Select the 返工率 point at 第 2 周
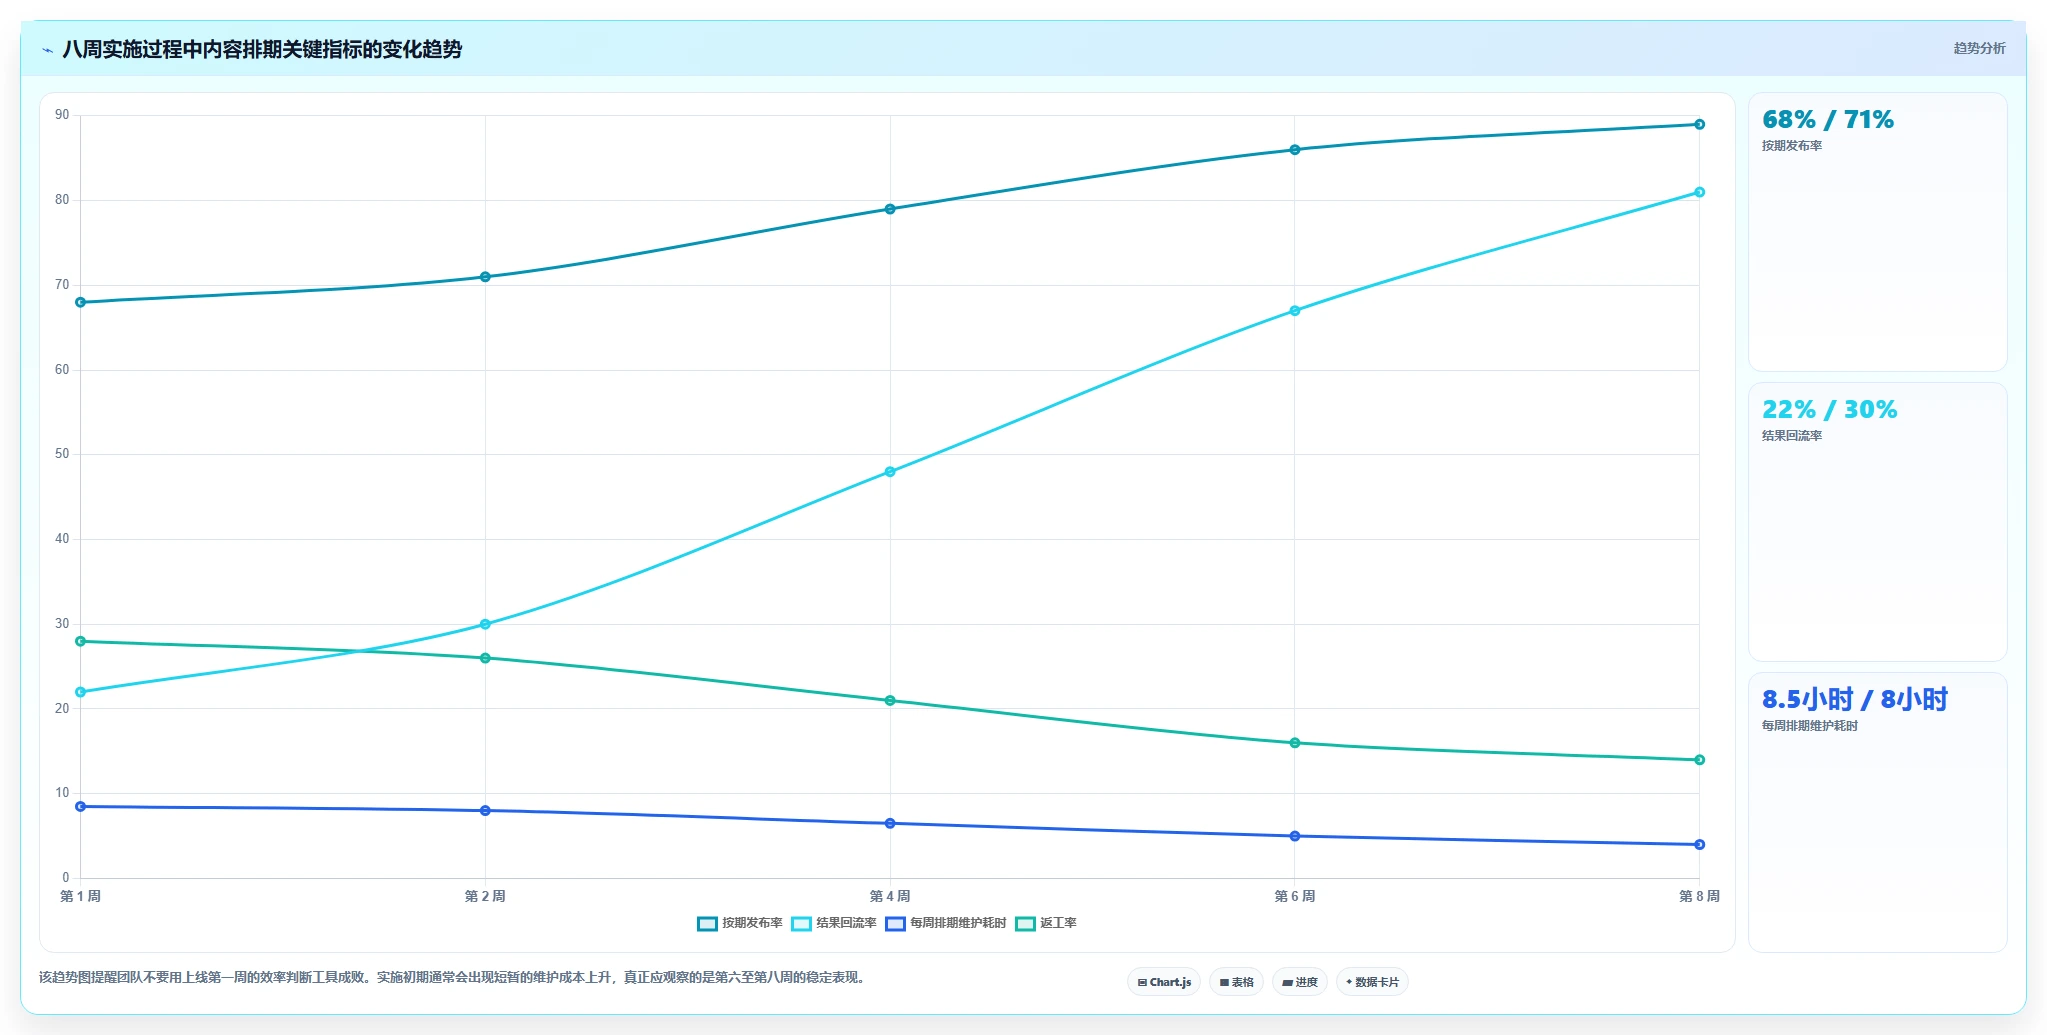This screenshot has width=2047, height=1035. (x=485, y=658)
